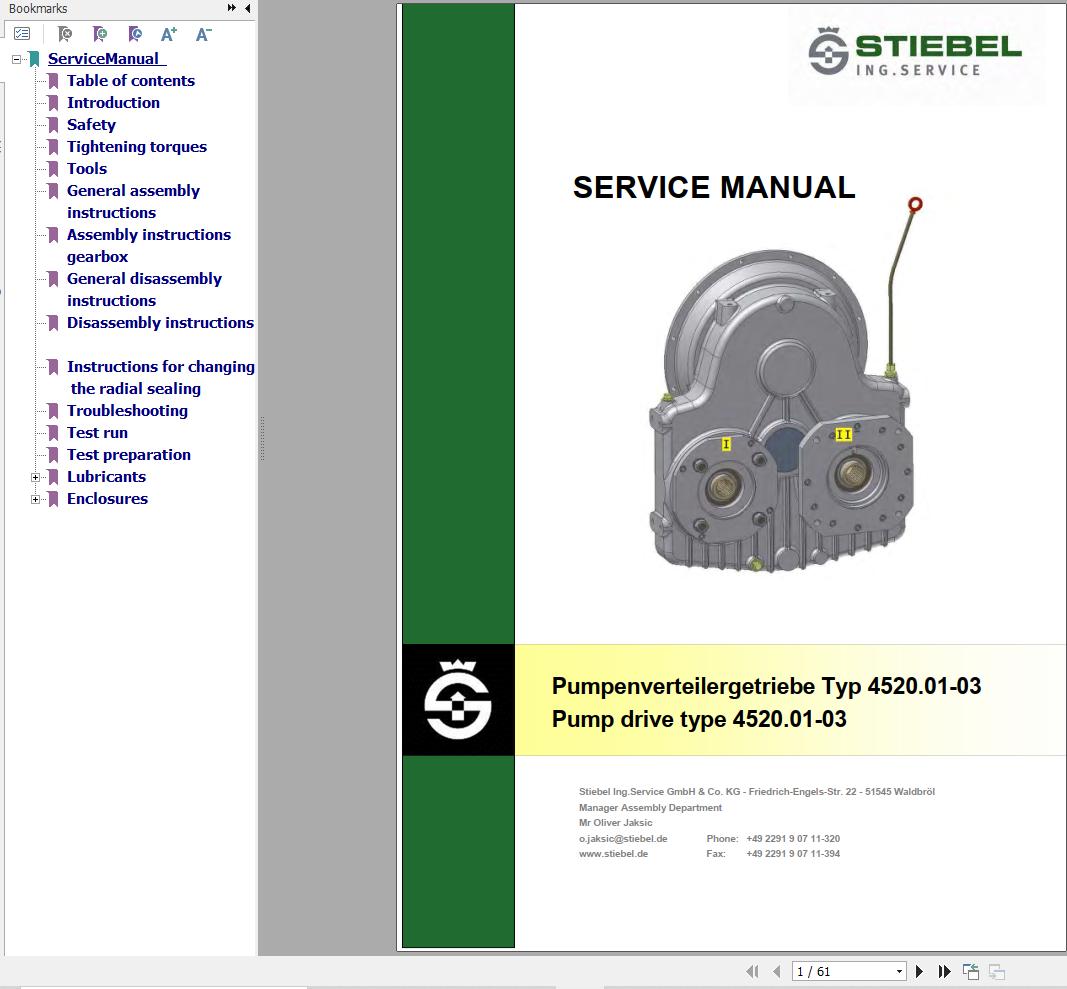
Task: Click the add new bookmark icon
Action: click(100, 33)
